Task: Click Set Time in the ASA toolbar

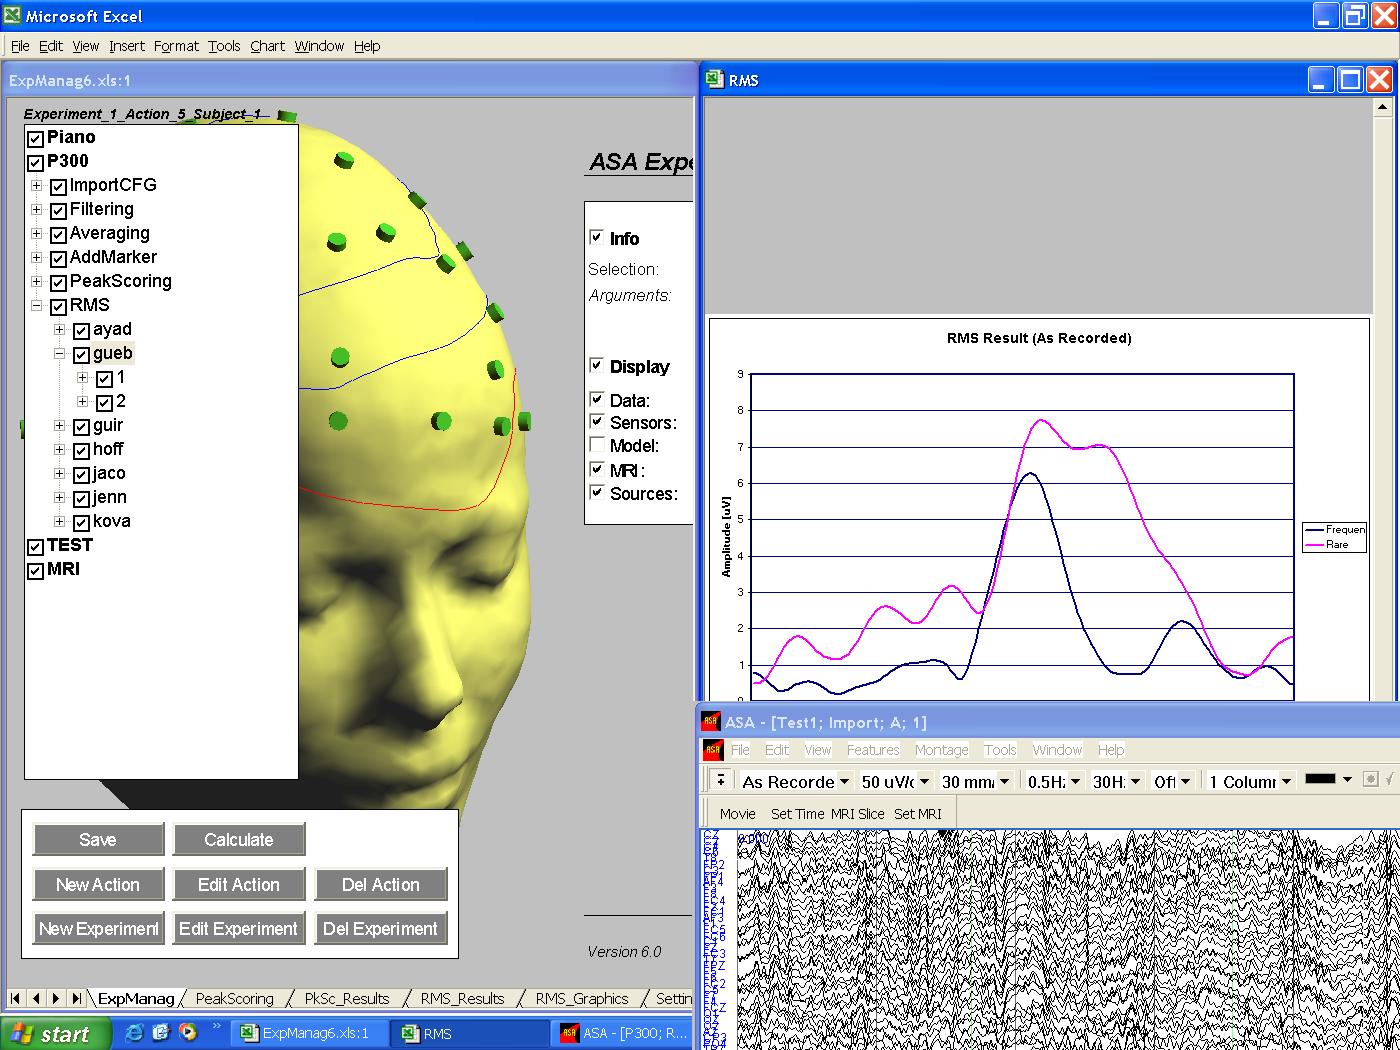Action: (797, 814)
